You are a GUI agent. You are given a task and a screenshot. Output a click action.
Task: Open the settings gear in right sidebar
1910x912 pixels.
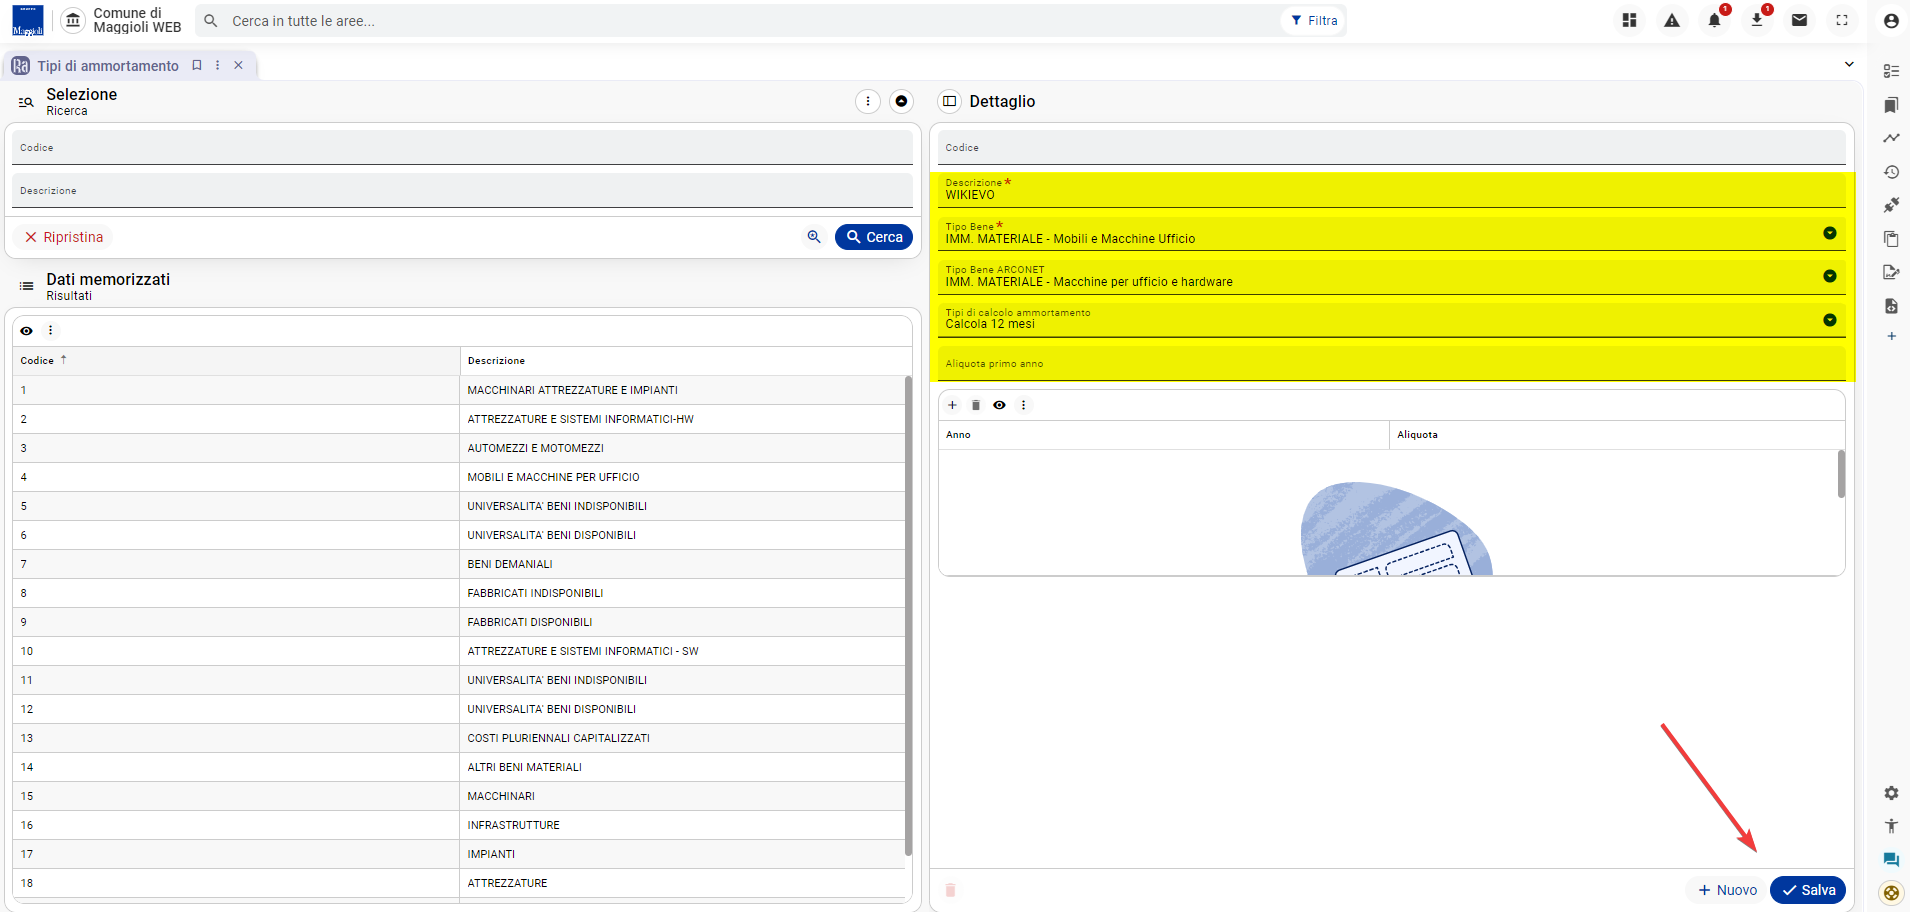coord(1890,792)
